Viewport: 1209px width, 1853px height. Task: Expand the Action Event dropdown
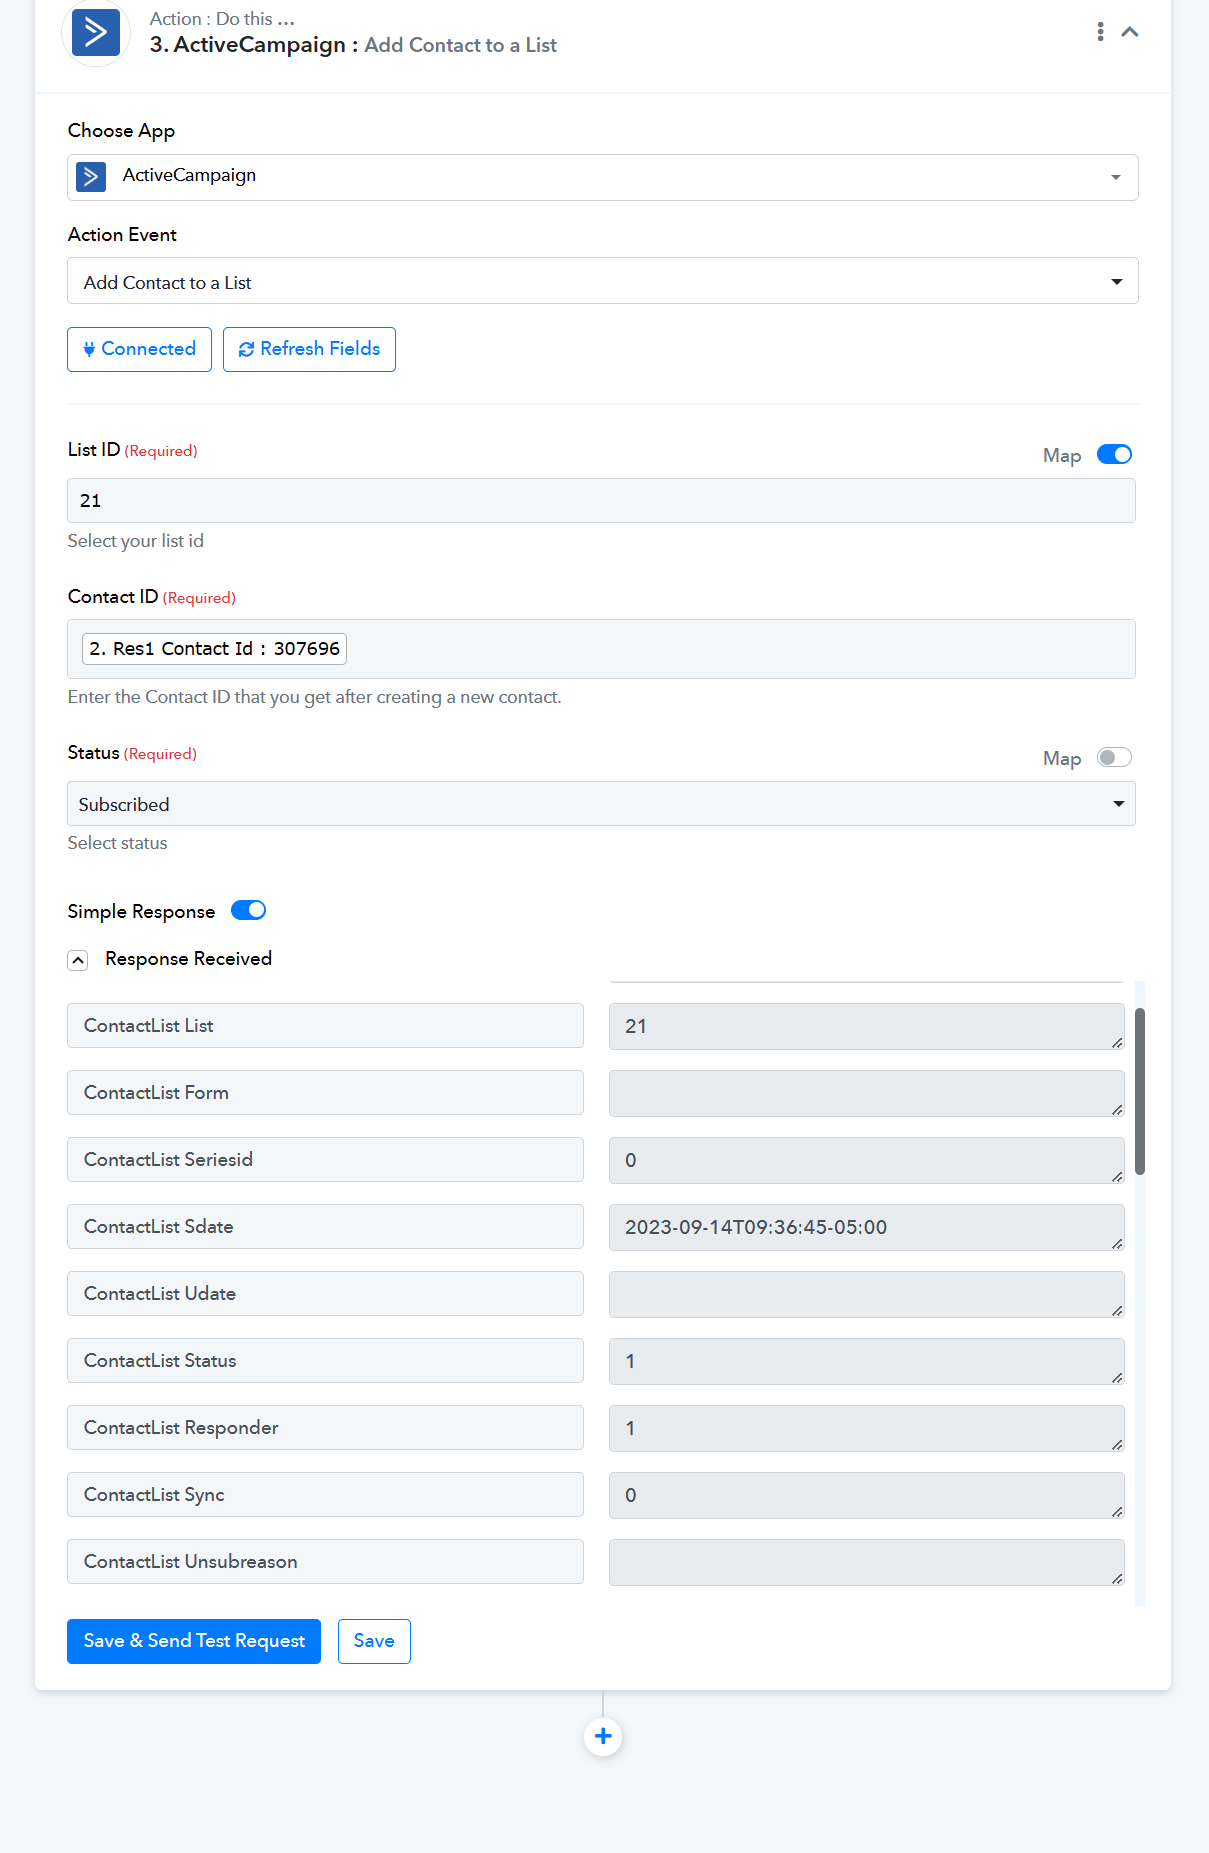602,281
